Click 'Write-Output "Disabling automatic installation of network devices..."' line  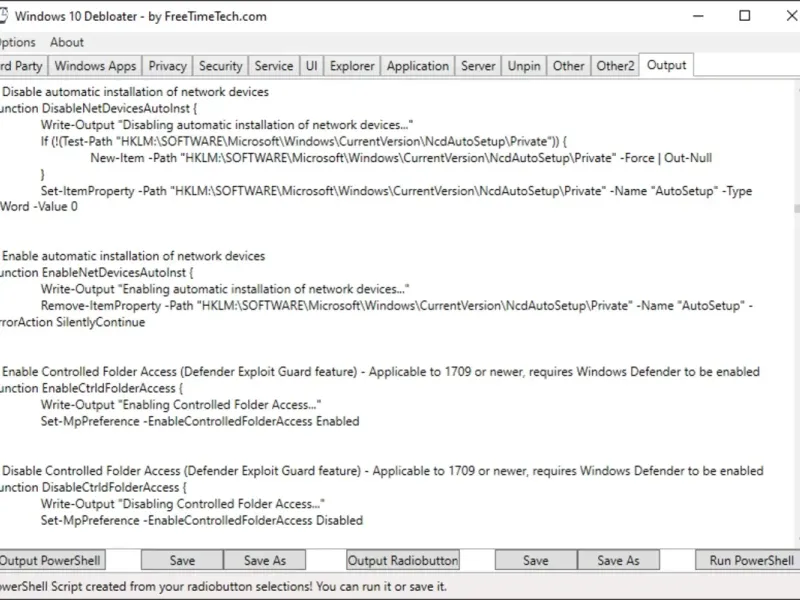(x=227, y=125)
